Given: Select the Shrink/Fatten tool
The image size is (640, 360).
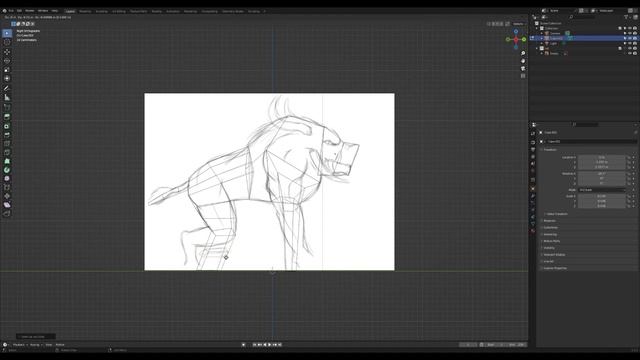Looking at the screenshot, I should point(7,196).
